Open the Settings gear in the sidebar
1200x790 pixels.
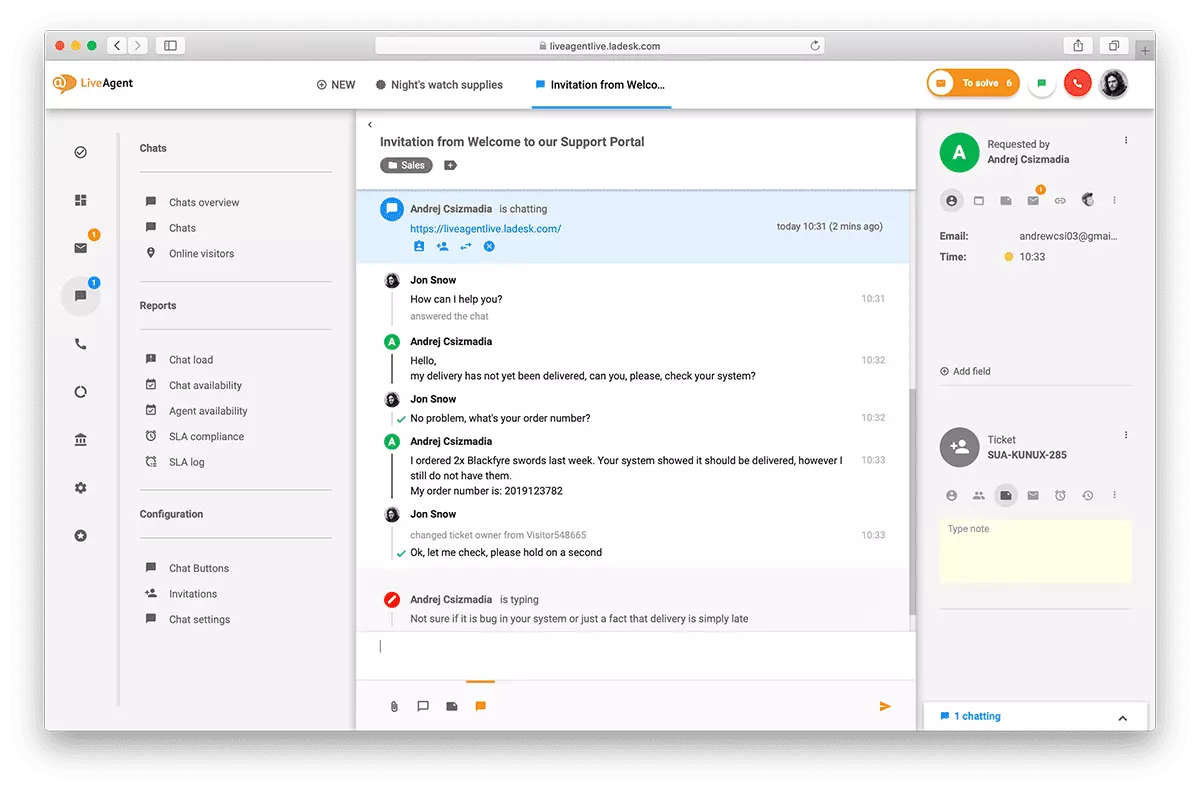point(80,487)
